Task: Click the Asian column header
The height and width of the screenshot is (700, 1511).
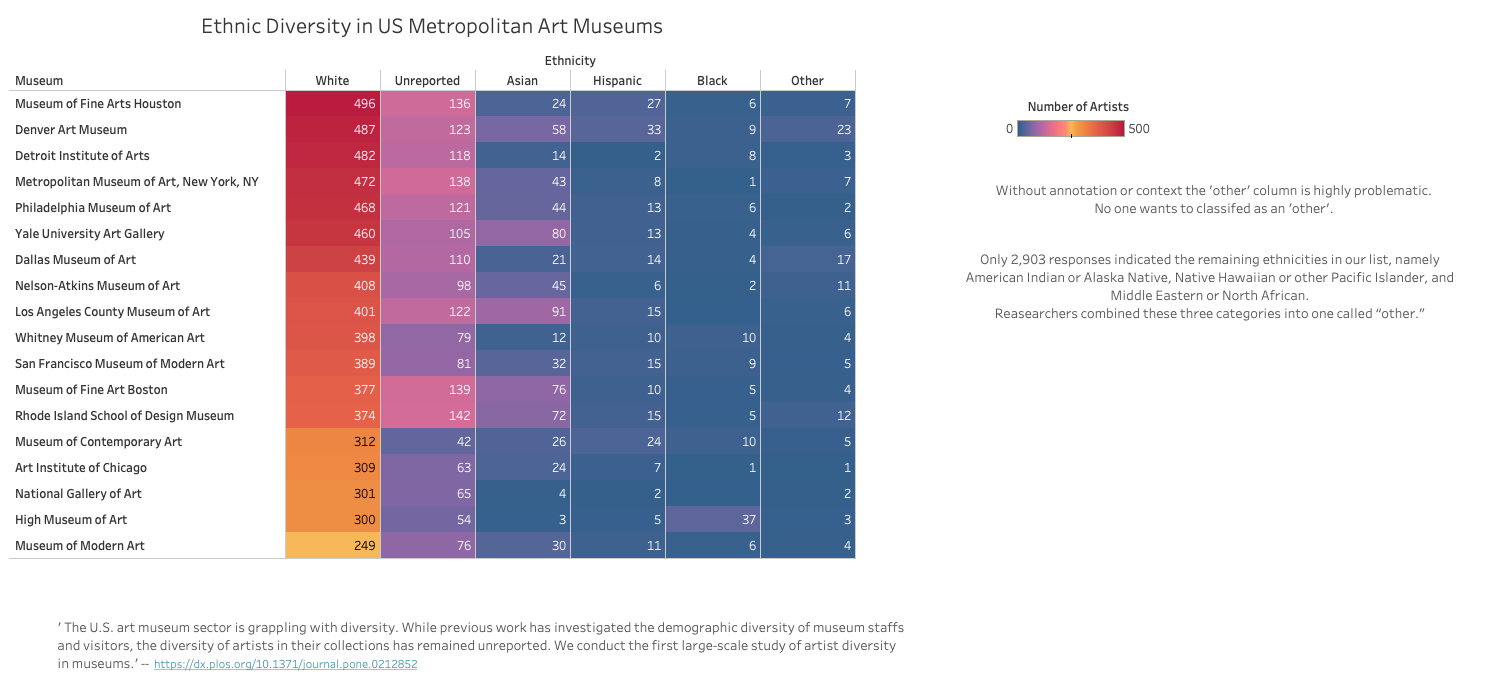Action: click(x=522, y=81)
